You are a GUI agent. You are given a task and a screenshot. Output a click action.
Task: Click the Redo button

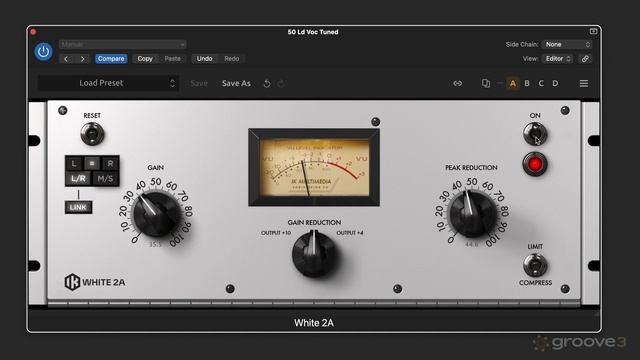[x=231, y=59]
